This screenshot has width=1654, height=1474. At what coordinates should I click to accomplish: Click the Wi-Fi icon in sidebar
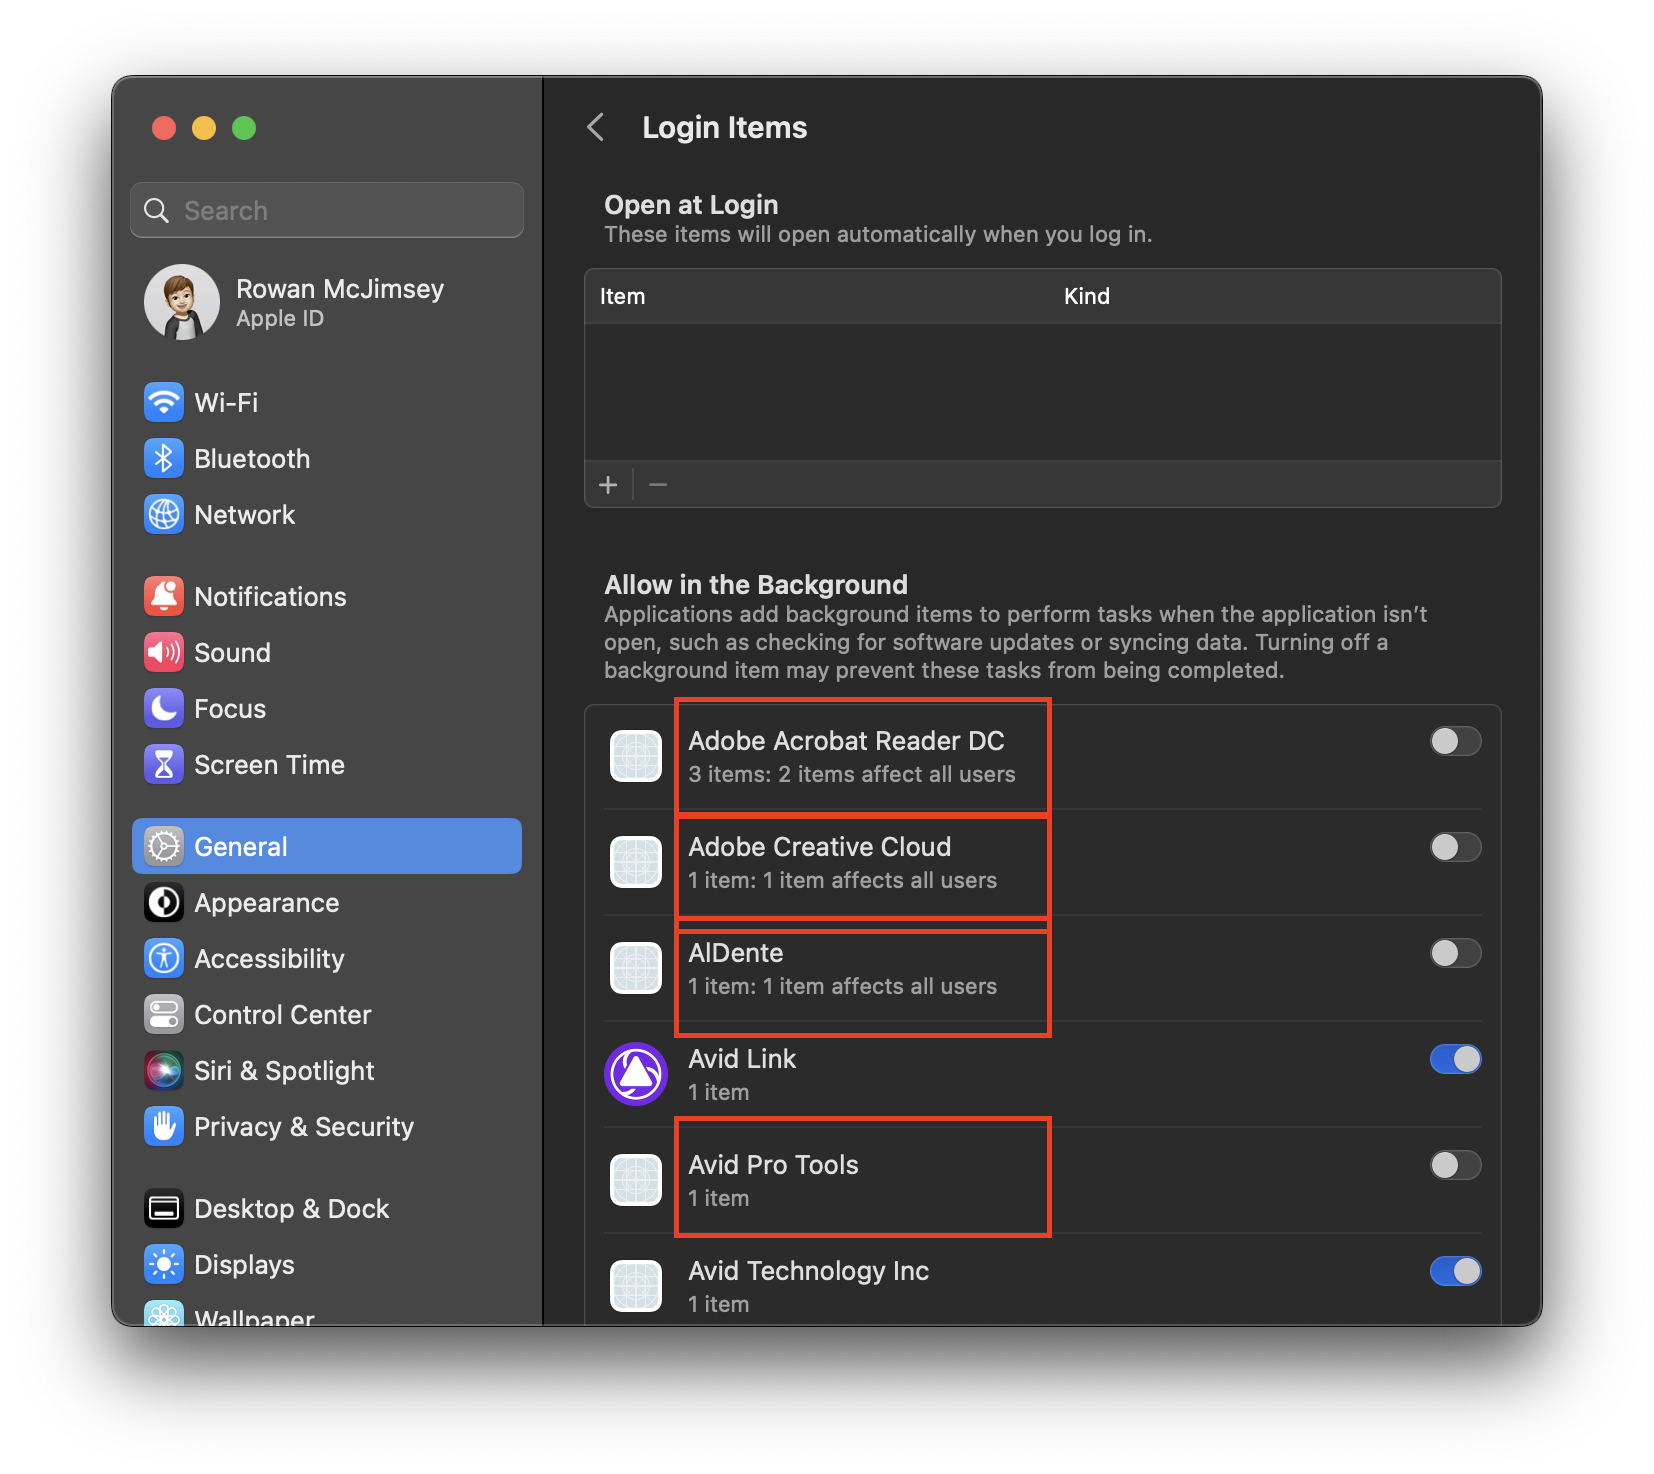(x=164, y=402)
